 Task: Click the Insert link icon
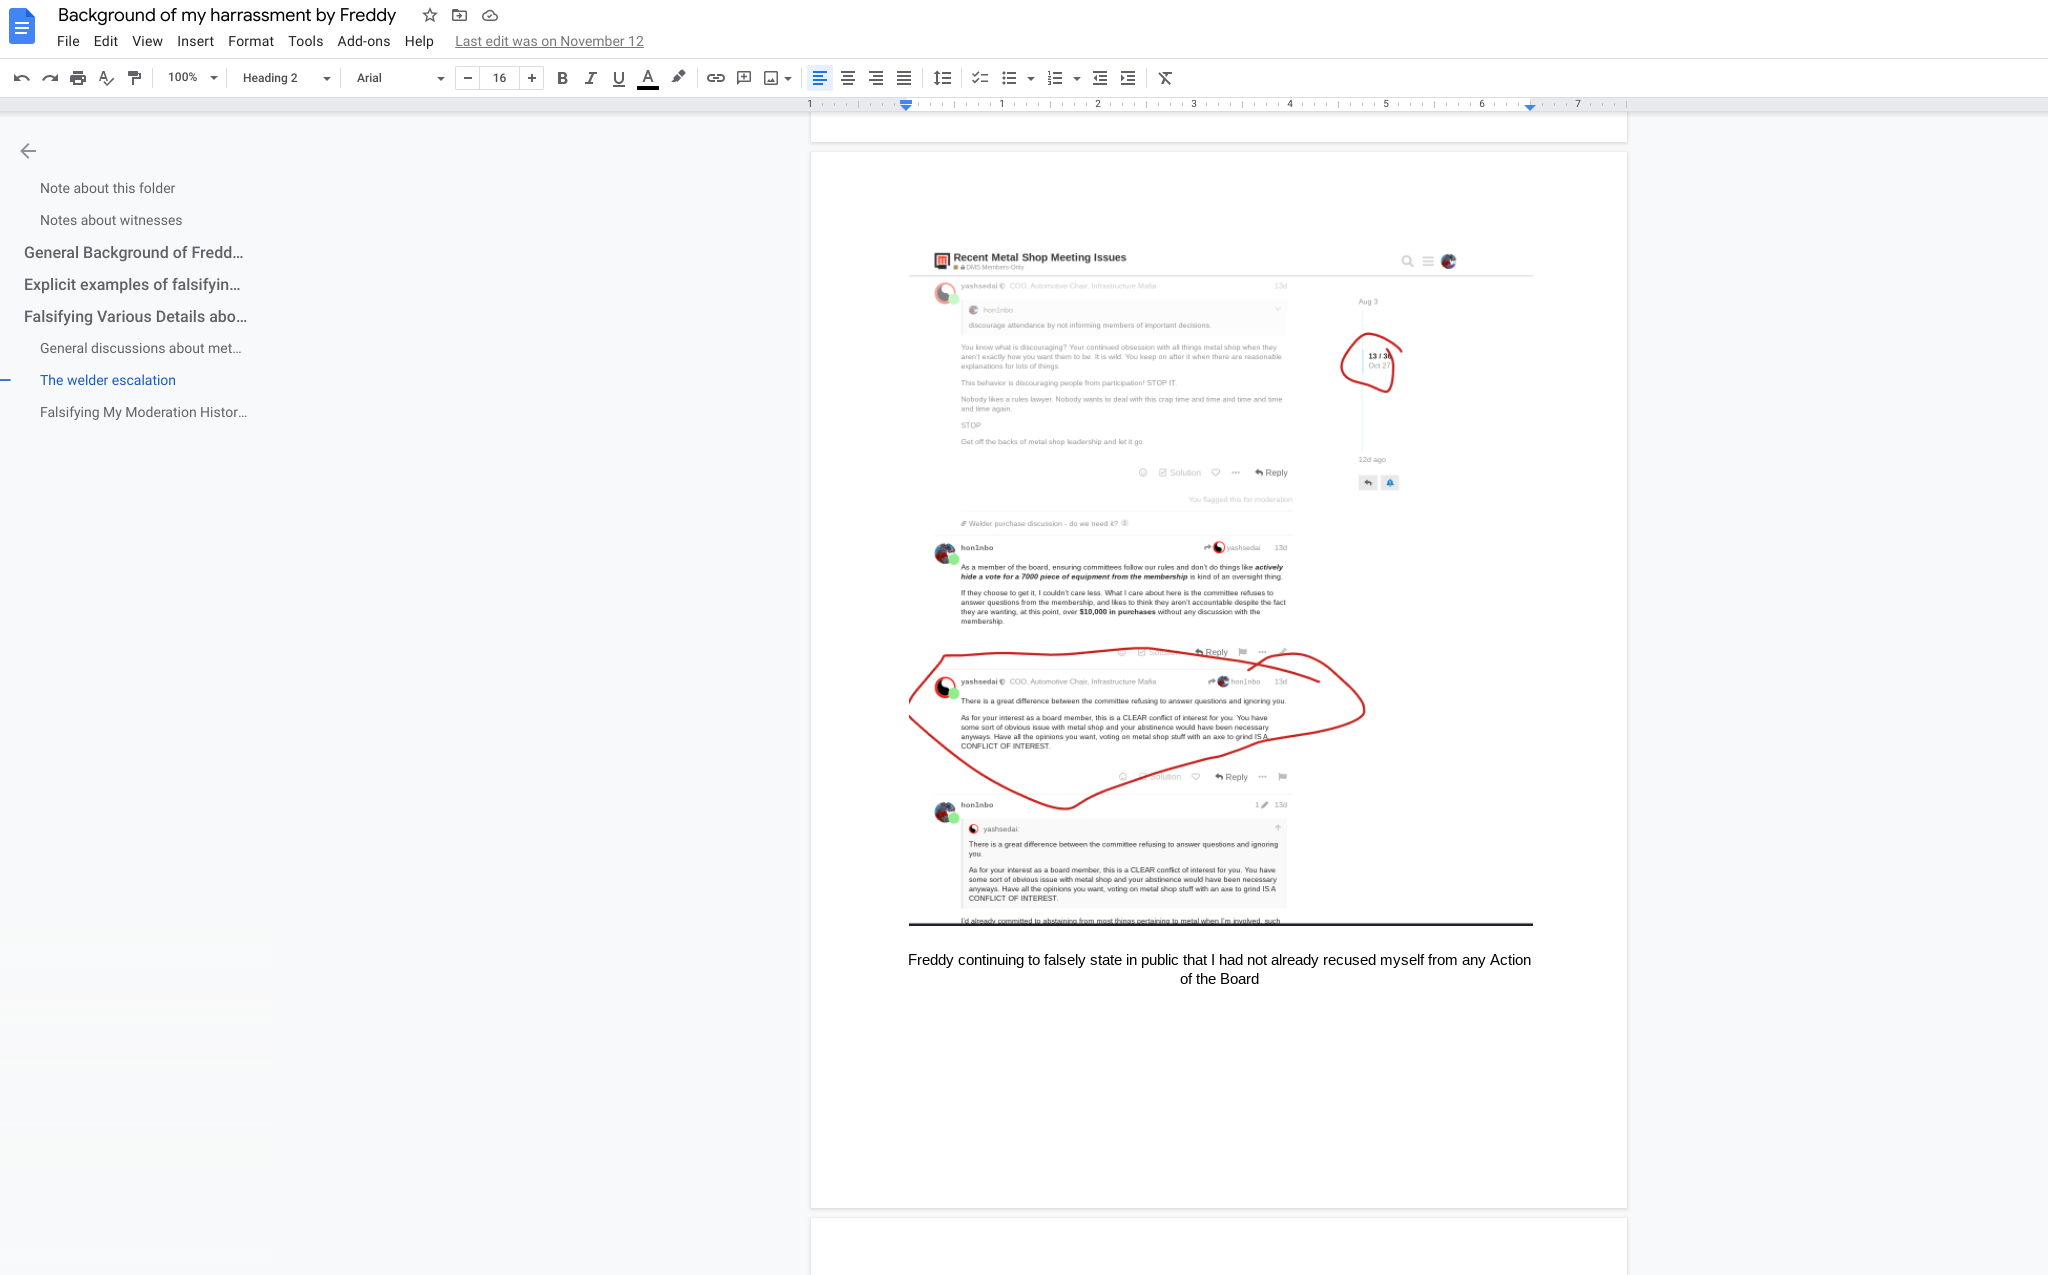tap(716, 78)
